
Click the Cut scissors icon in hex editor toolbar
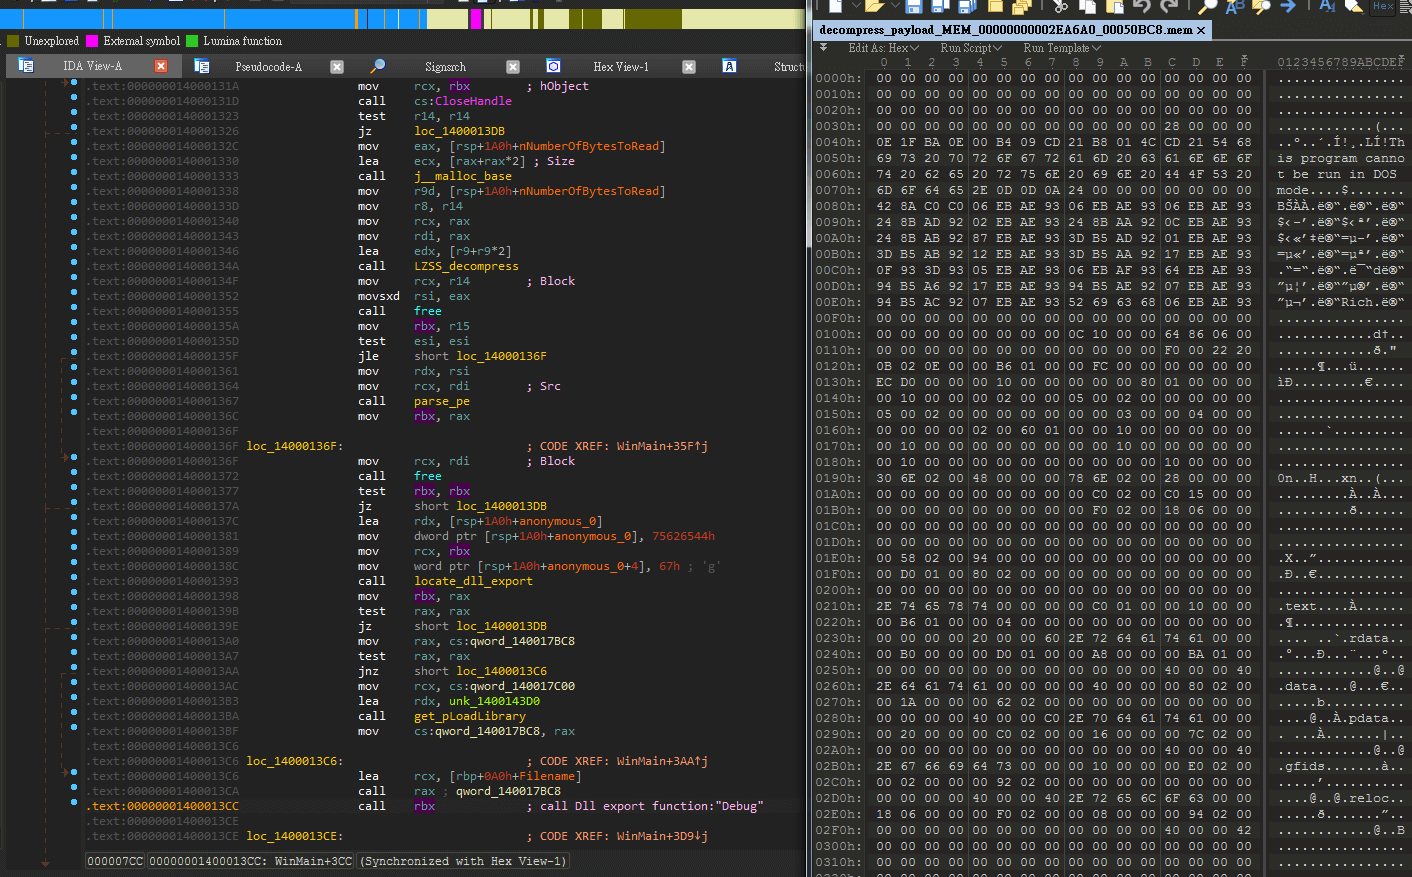[x=1060, y=6]
